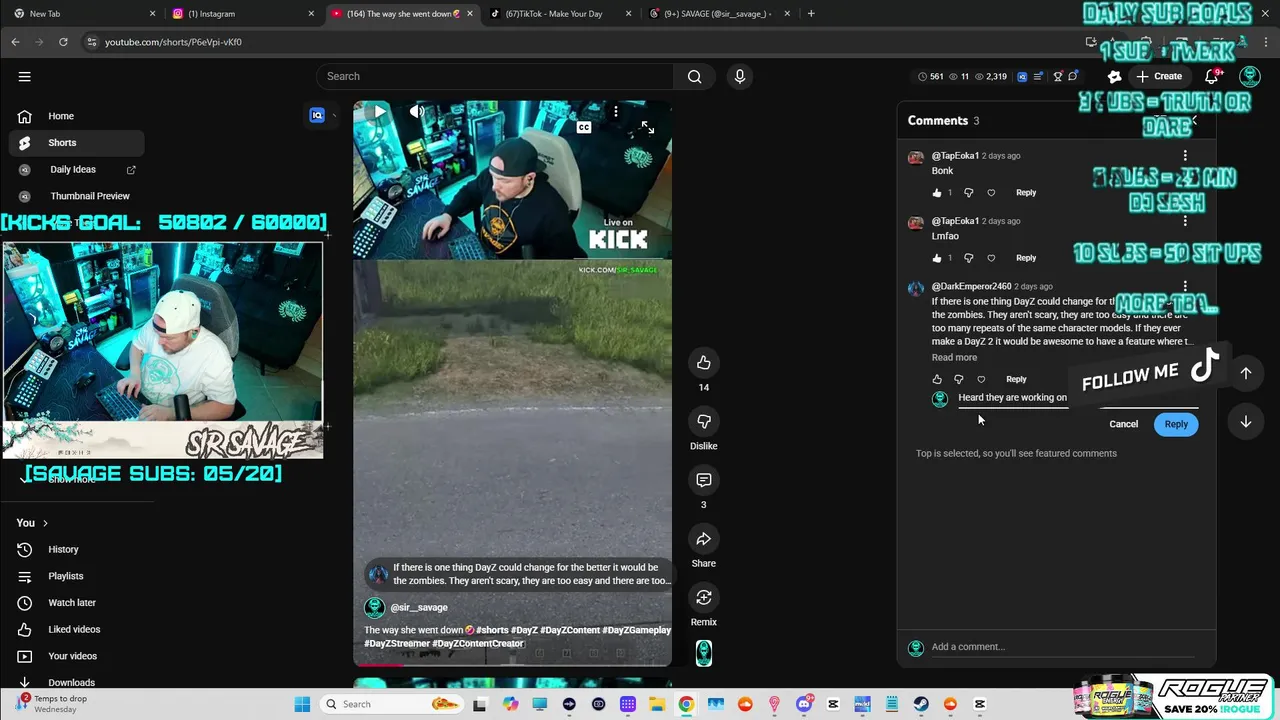Start voice search with microphone icon
The height and width of the screenshot is (720, 1280).
coord(740,76)
